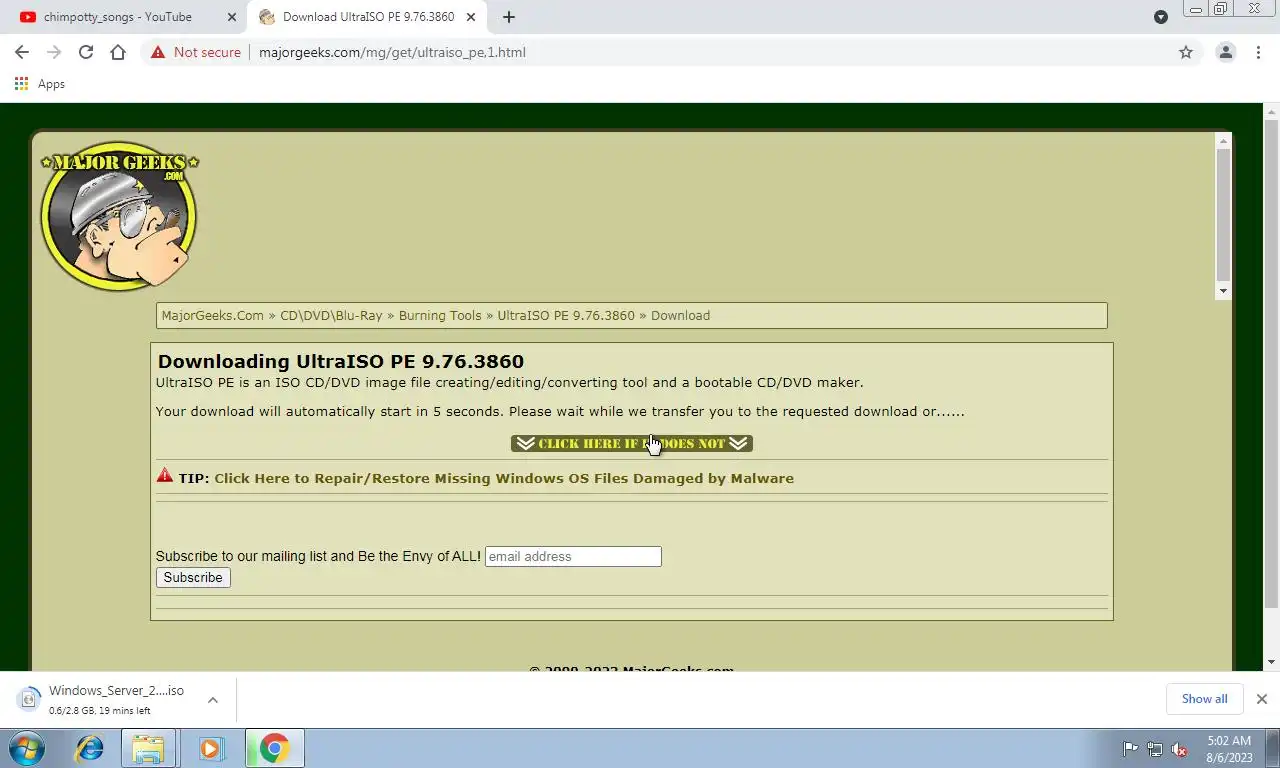Screen dimensions: 1280x768
Task: Click the 'Click here if it does not' button
Action: 632,443
